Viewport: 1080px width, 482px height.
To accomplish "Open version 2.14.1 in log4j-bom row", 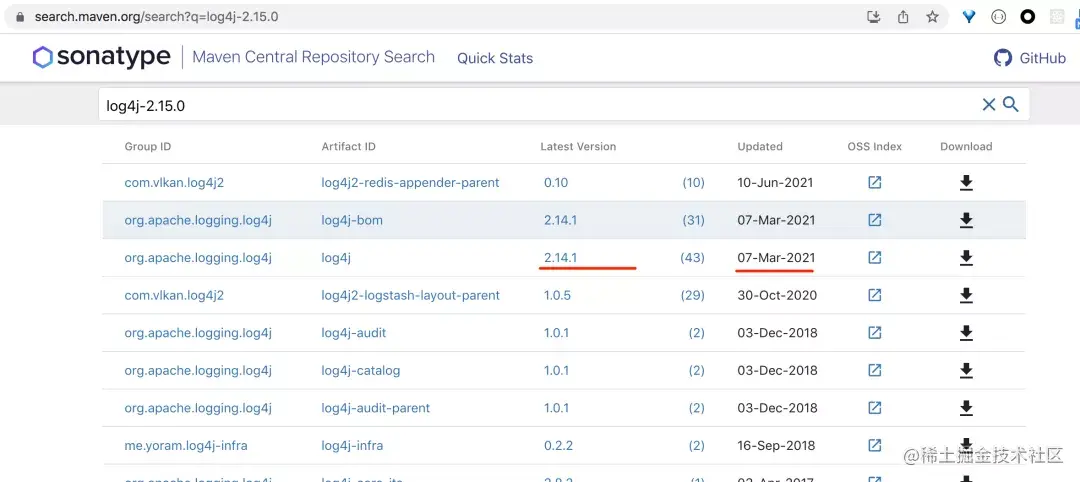I will (561, 220).
